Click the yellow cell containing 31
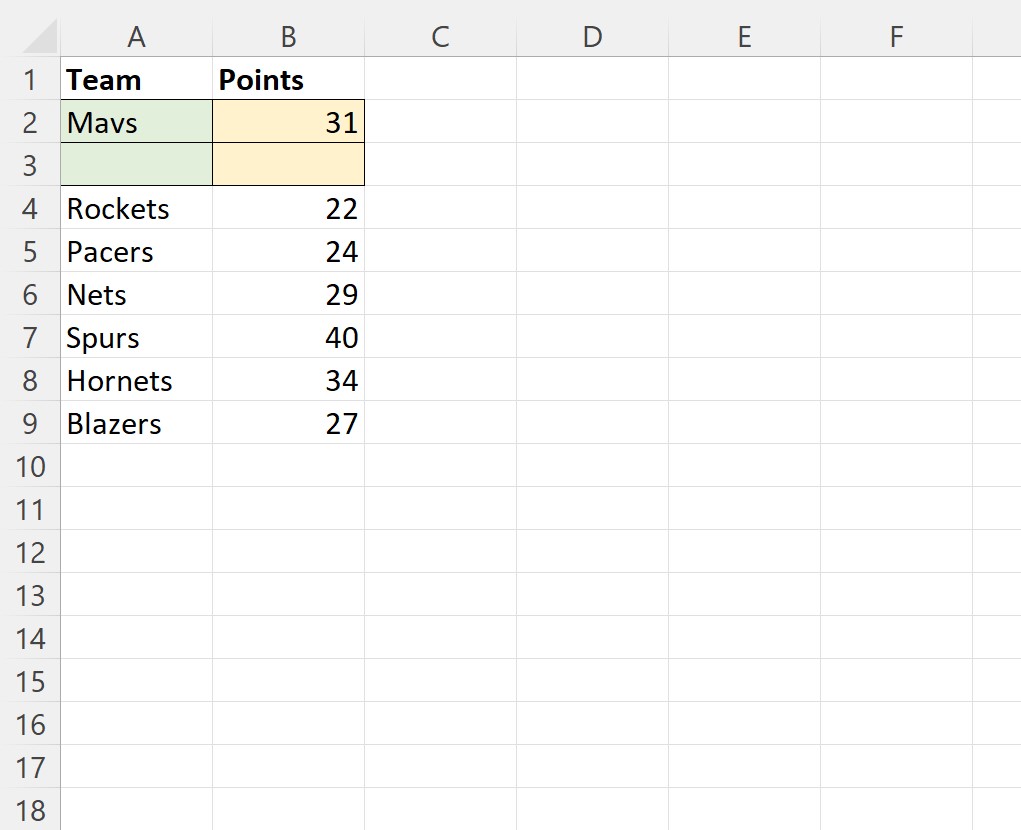1021x830 pixels. click(288, 122)
